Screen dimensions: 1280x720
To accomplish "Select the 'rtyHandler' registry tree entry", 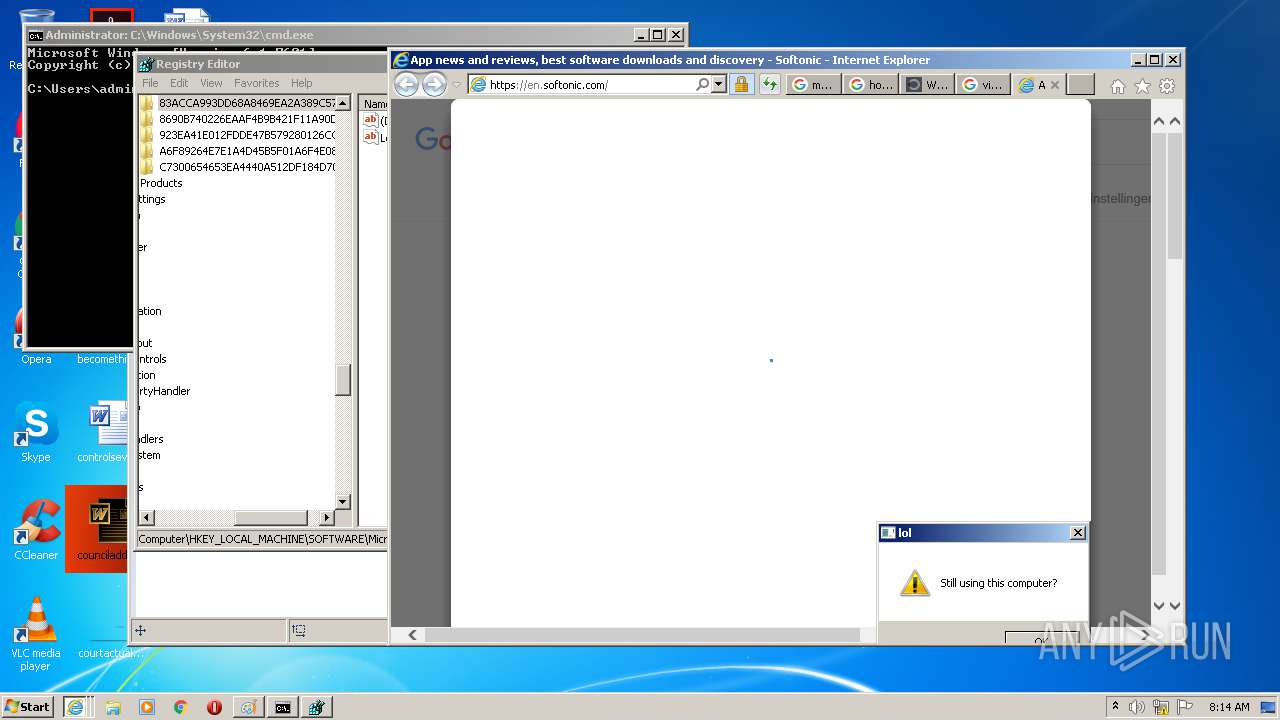I will tap(164, 391).
